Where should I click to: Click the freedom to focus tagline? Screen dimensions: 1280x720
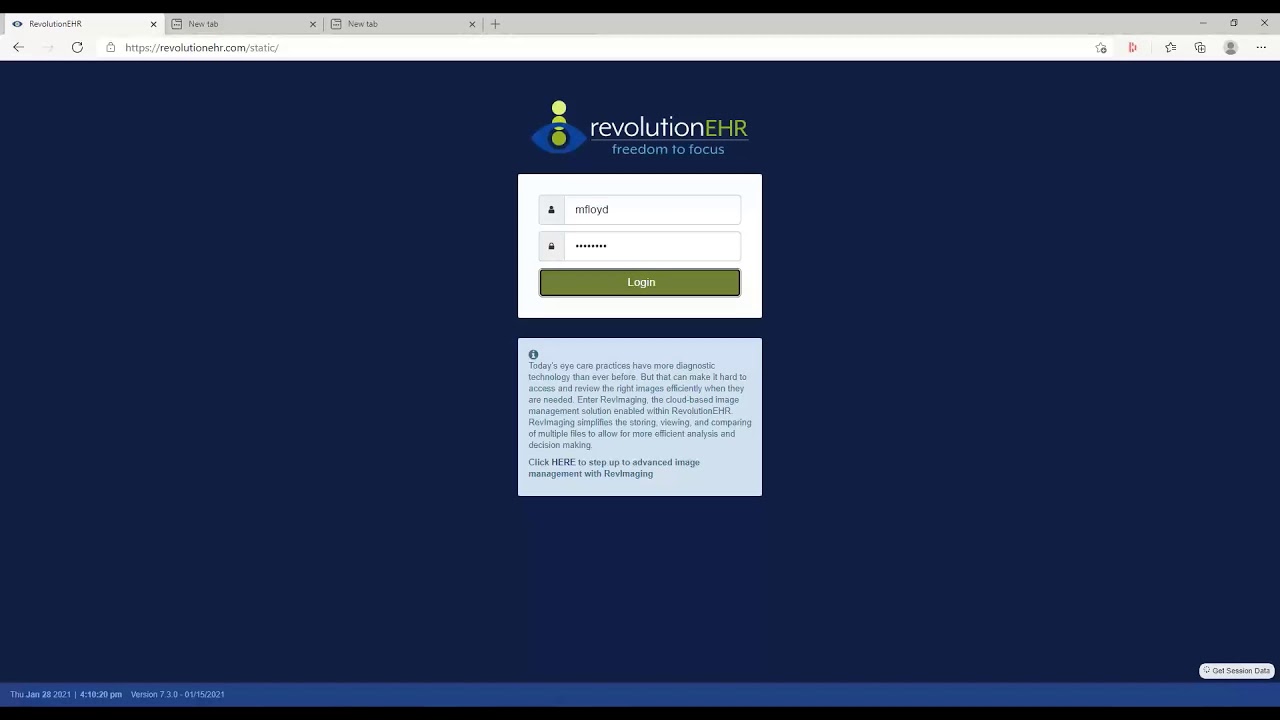pyautogui.click(x=668, y=149)
